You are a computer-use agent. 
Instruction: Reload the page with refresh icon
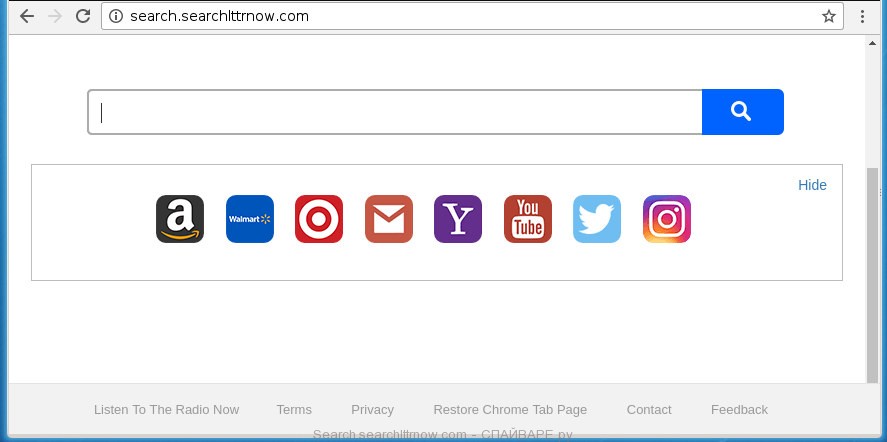point(83,16)
